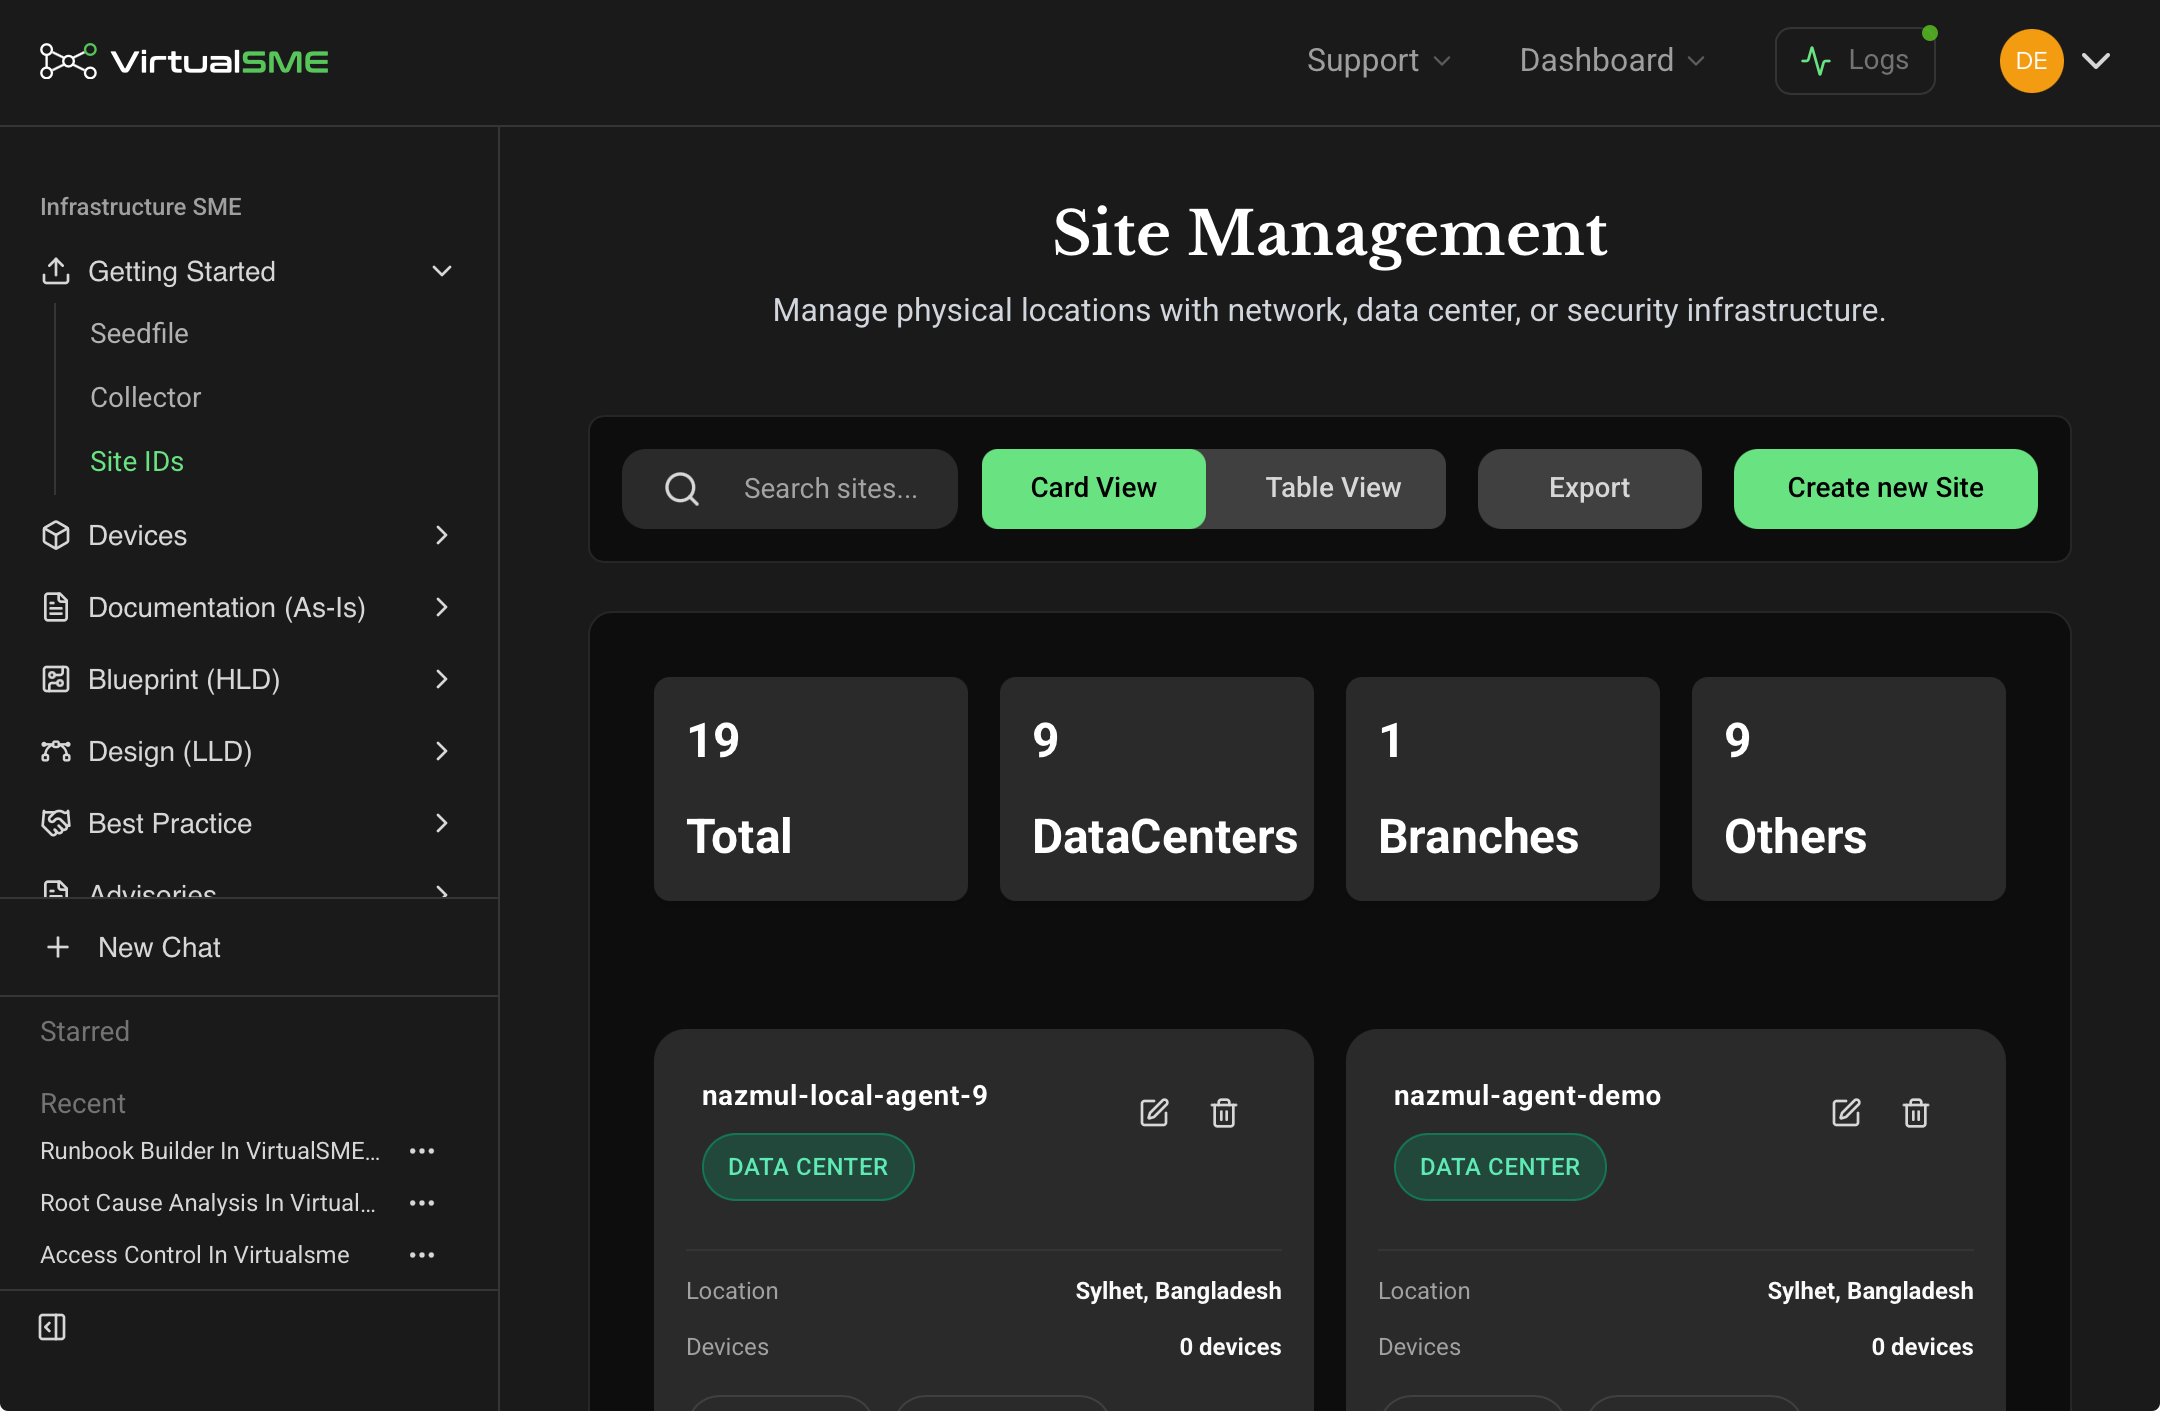Click the nazmul-local-agent-9 site title

(844, 1096)
